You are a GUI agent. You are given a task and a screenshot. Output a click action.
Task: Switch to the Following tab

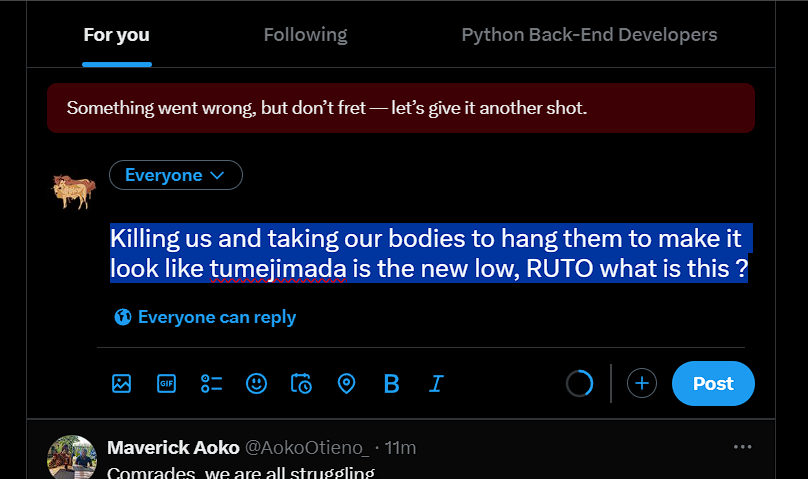[306, 35]
